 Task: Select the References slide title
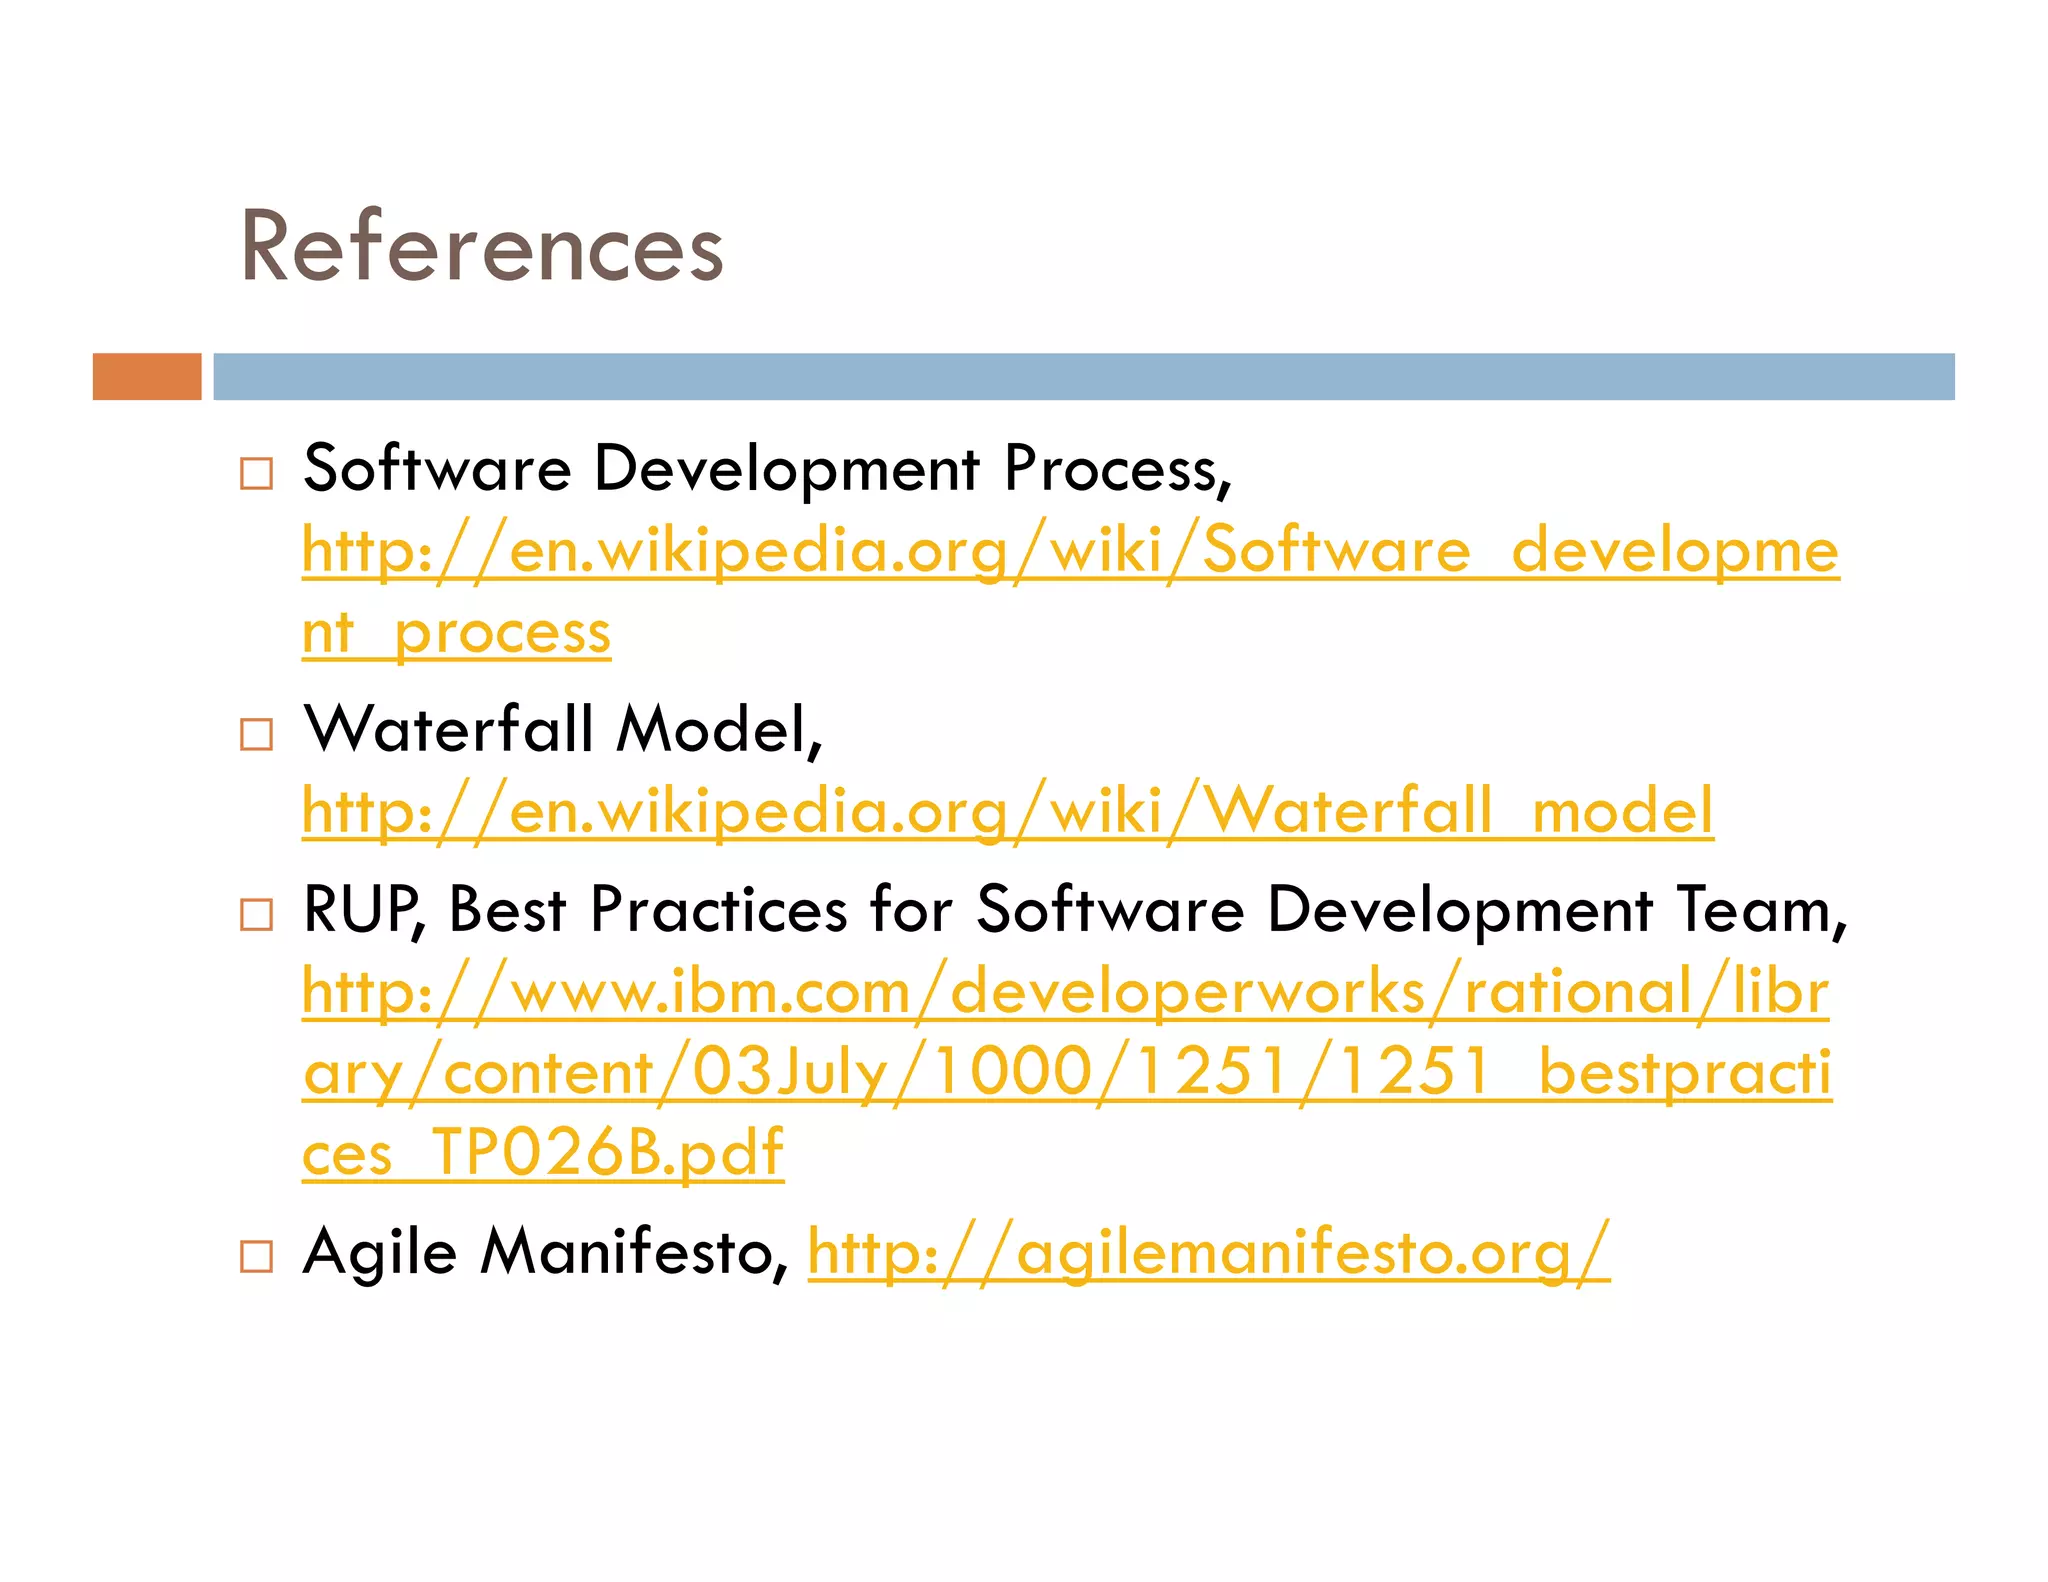pos(481,247)
